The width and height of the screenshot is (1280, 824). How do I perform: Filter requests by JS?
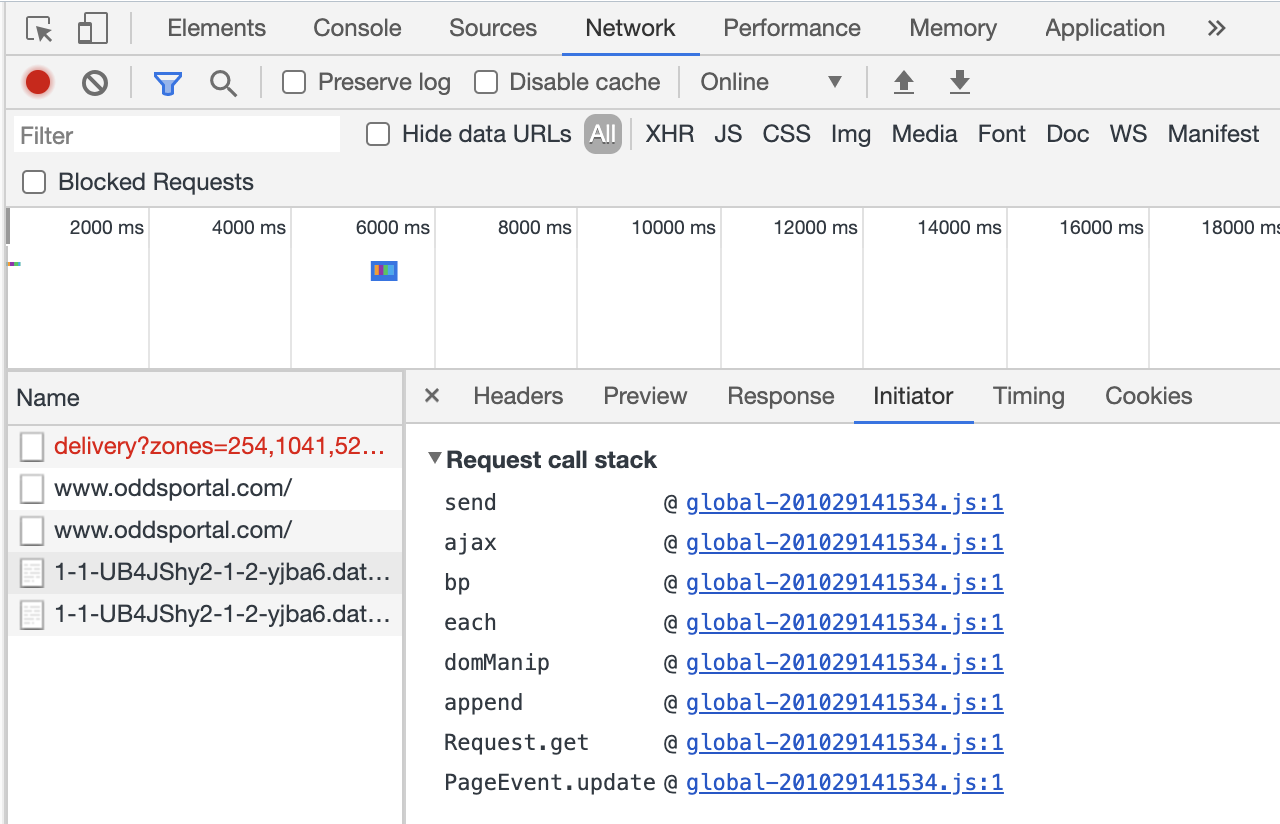click(728, 134)
